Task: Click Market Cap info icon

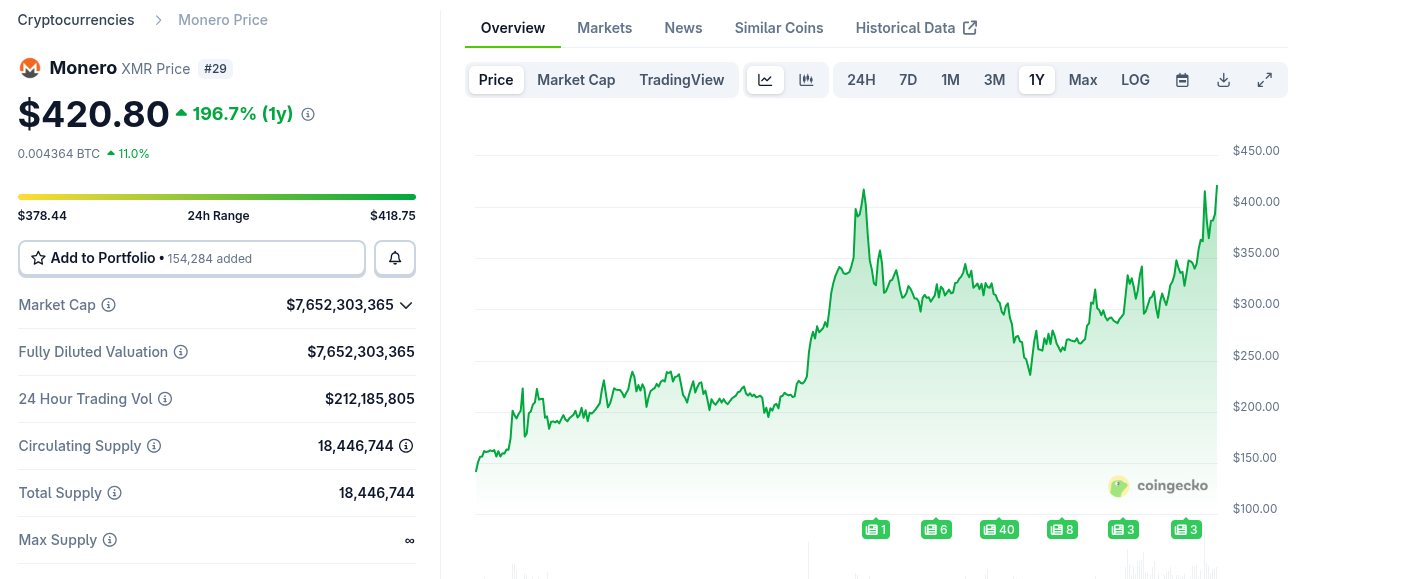Action: tap(109, 305)
